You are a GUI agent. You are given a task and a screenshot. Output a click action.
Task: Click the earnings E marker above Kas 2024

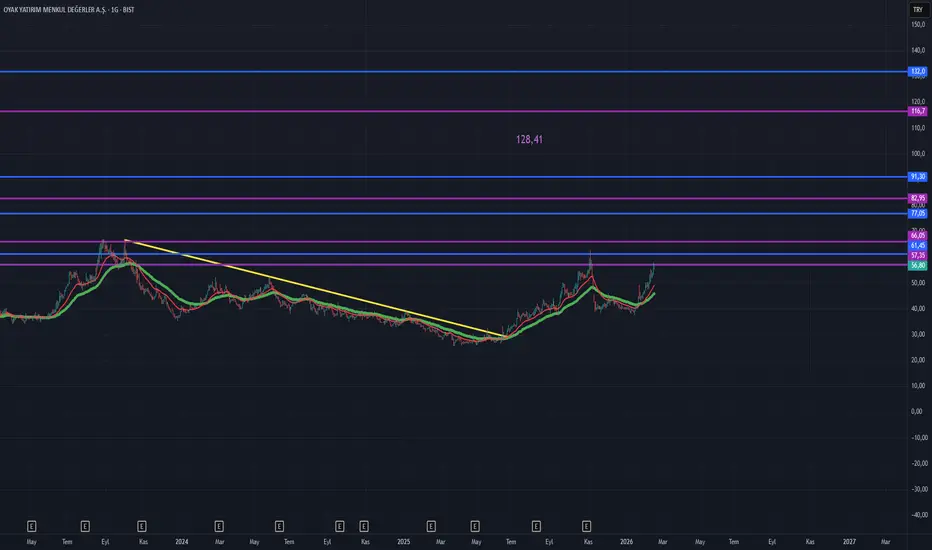point(364,526)
